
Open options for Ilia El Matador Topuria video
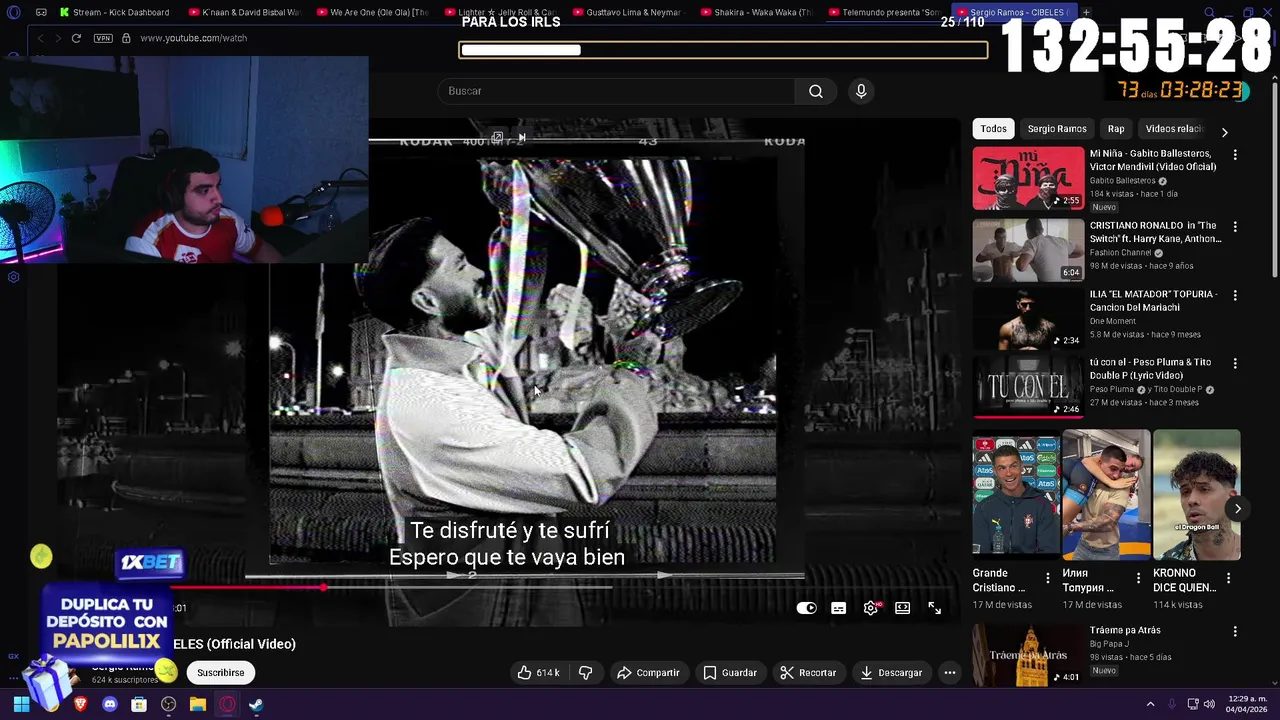click(x=1235, y=295)
